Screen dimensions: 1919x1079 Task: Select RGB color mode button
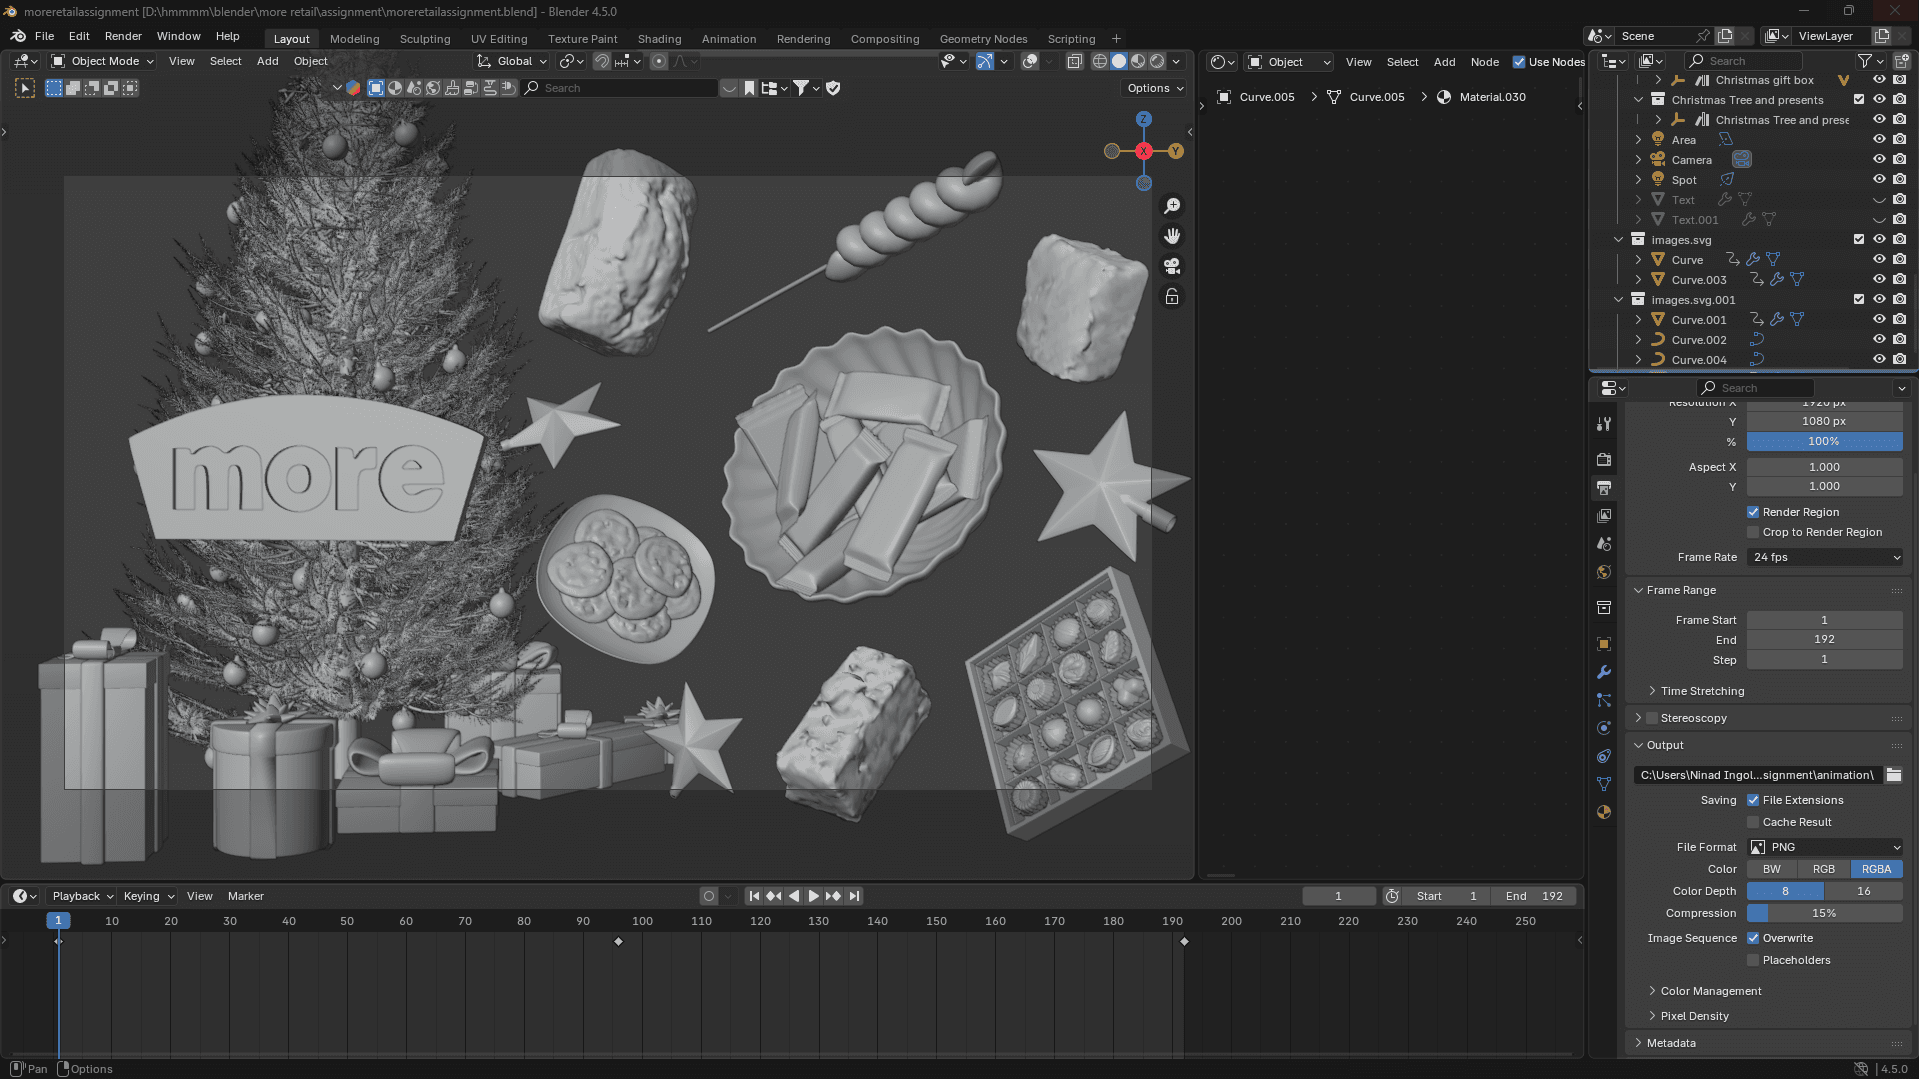pos(1824,869)
